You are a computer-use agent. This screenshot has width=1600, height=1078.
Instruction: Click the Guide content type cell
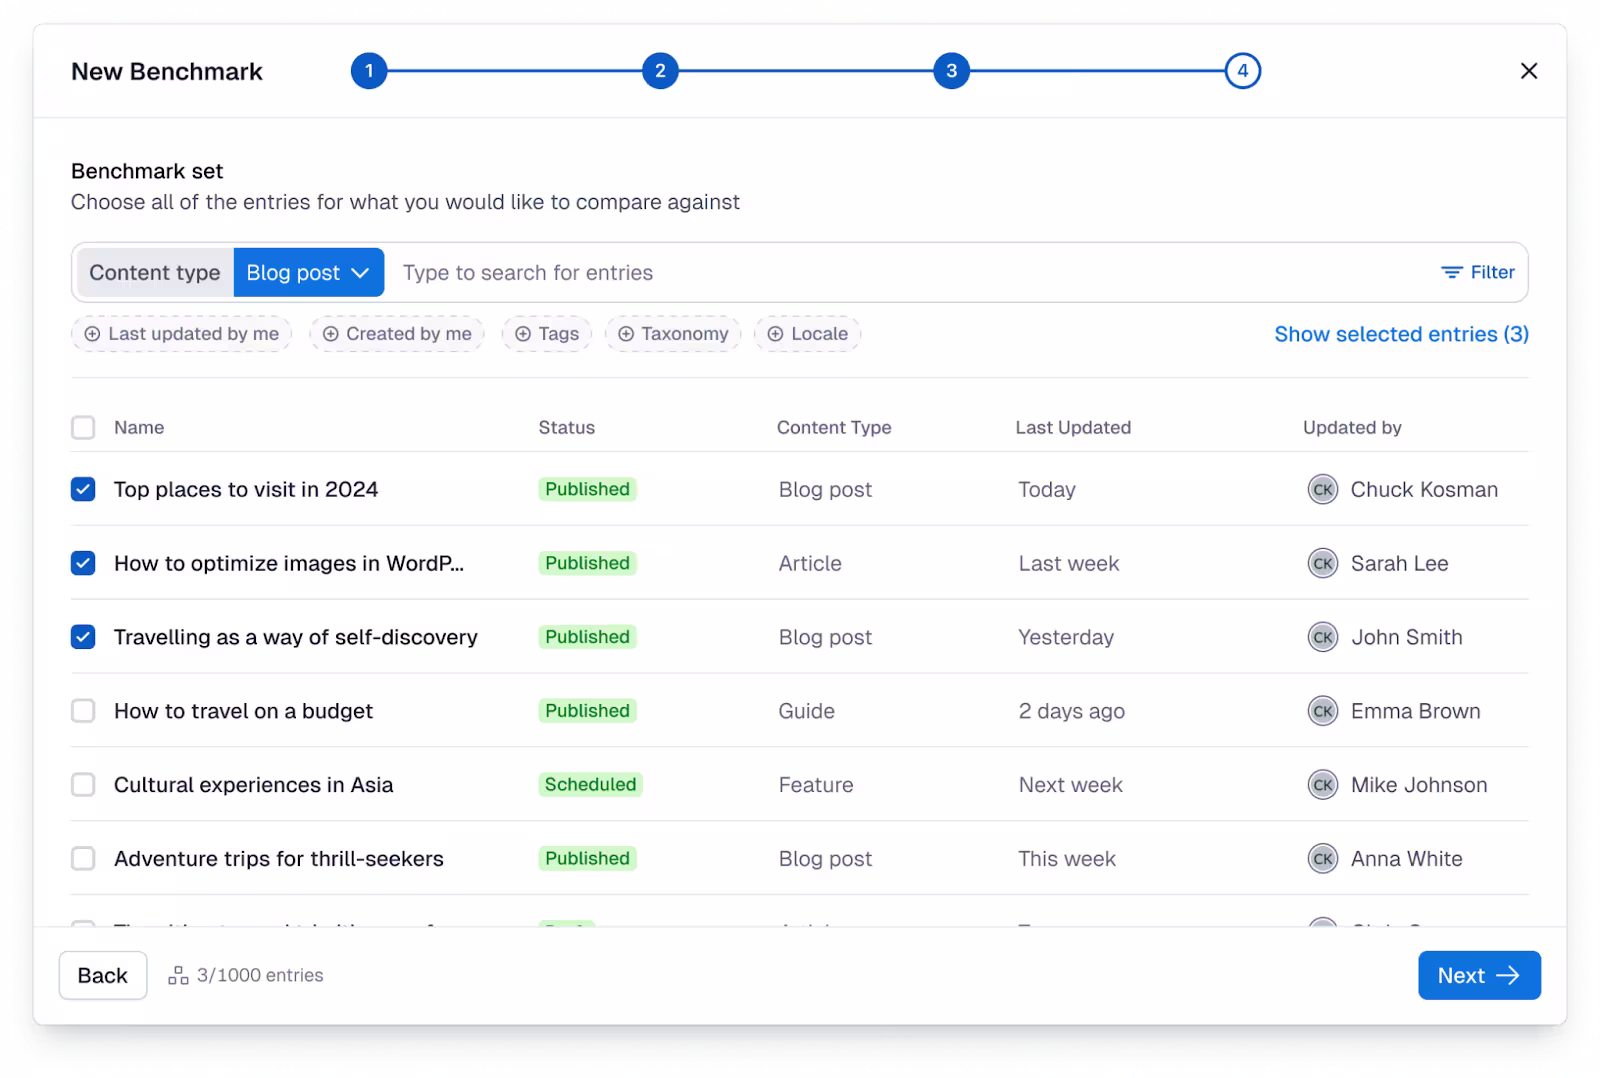[x=806, y=711]
